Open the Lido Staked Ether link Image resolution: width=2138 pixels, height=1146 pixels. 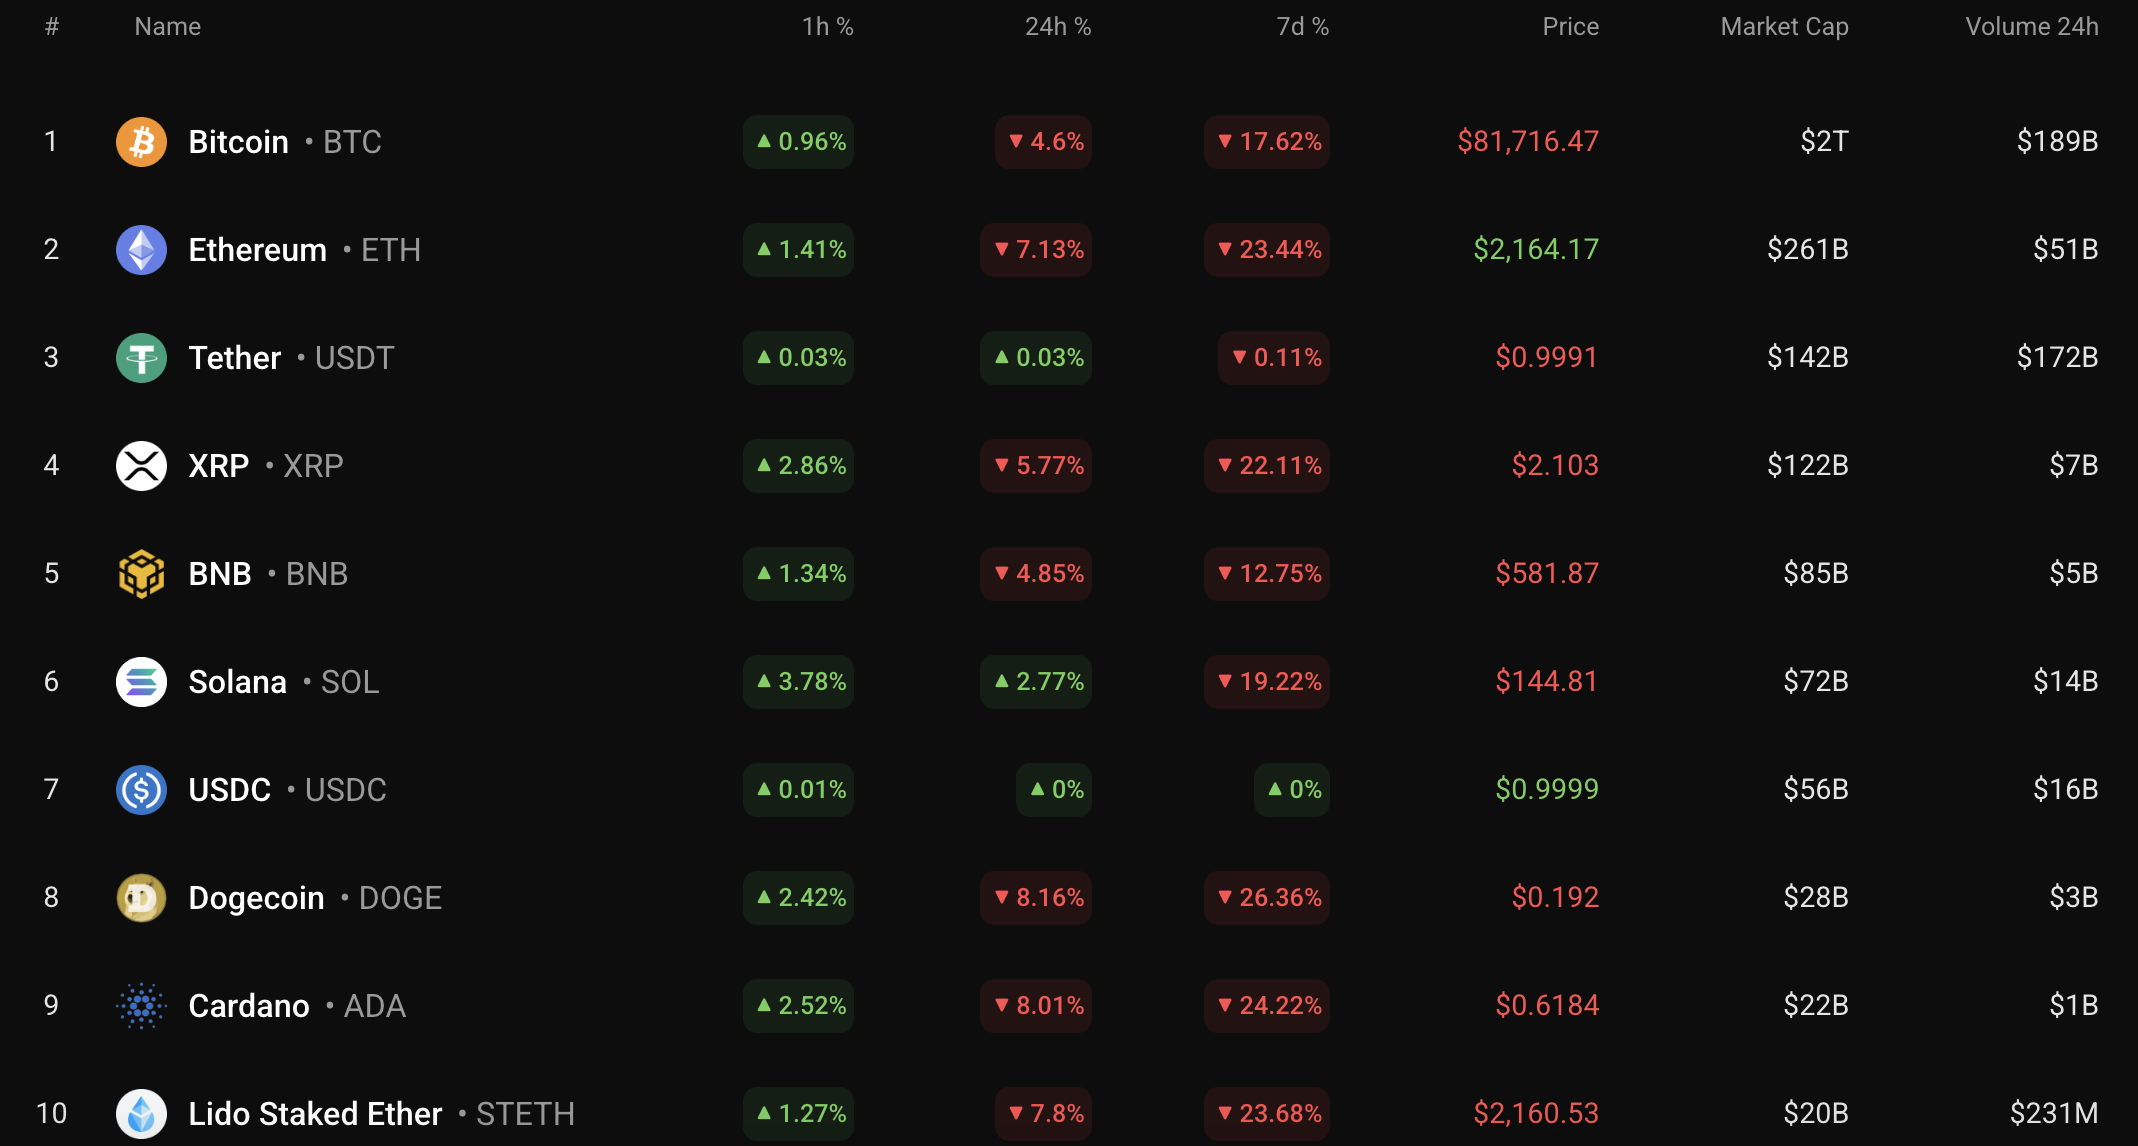click(315, 1114)
